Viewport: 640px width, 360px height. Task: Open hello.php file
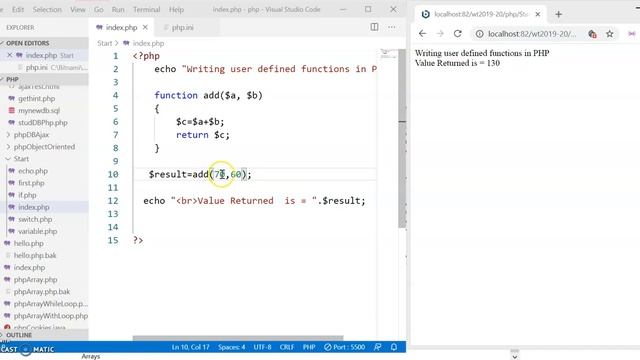(x=28, y=243)
